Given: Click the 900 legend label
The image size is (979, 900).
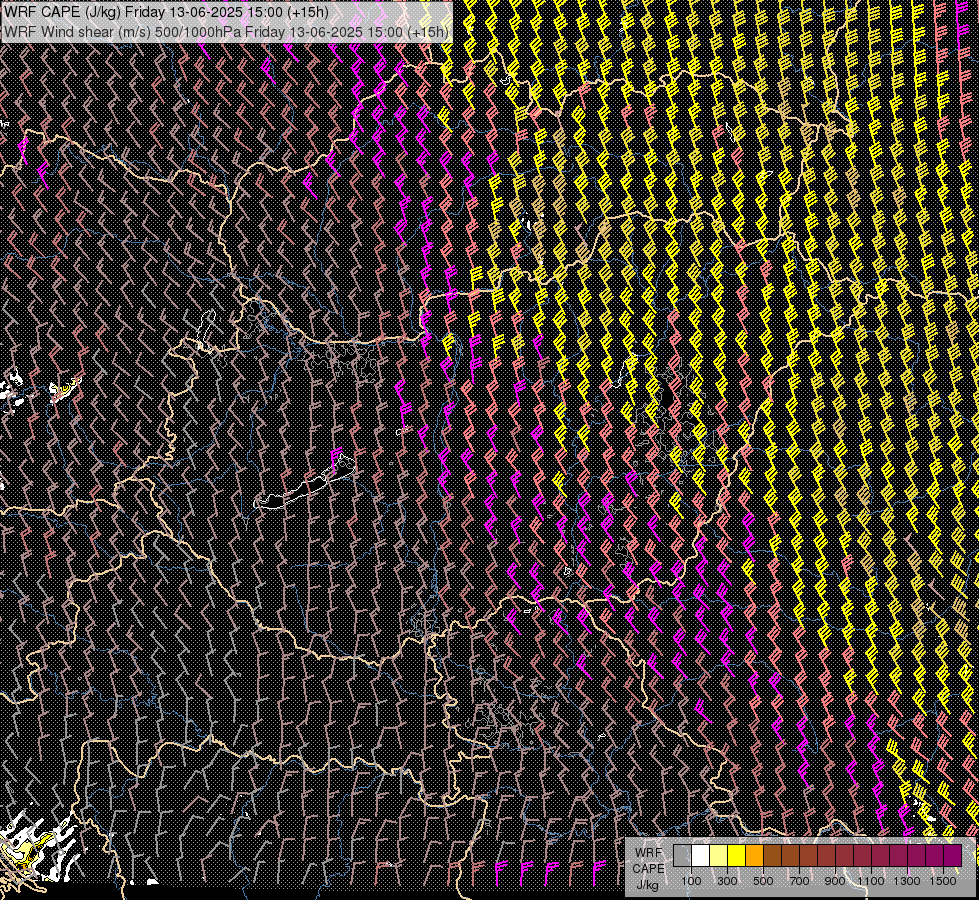Looking at the screenshot, I should pos(835,881).
